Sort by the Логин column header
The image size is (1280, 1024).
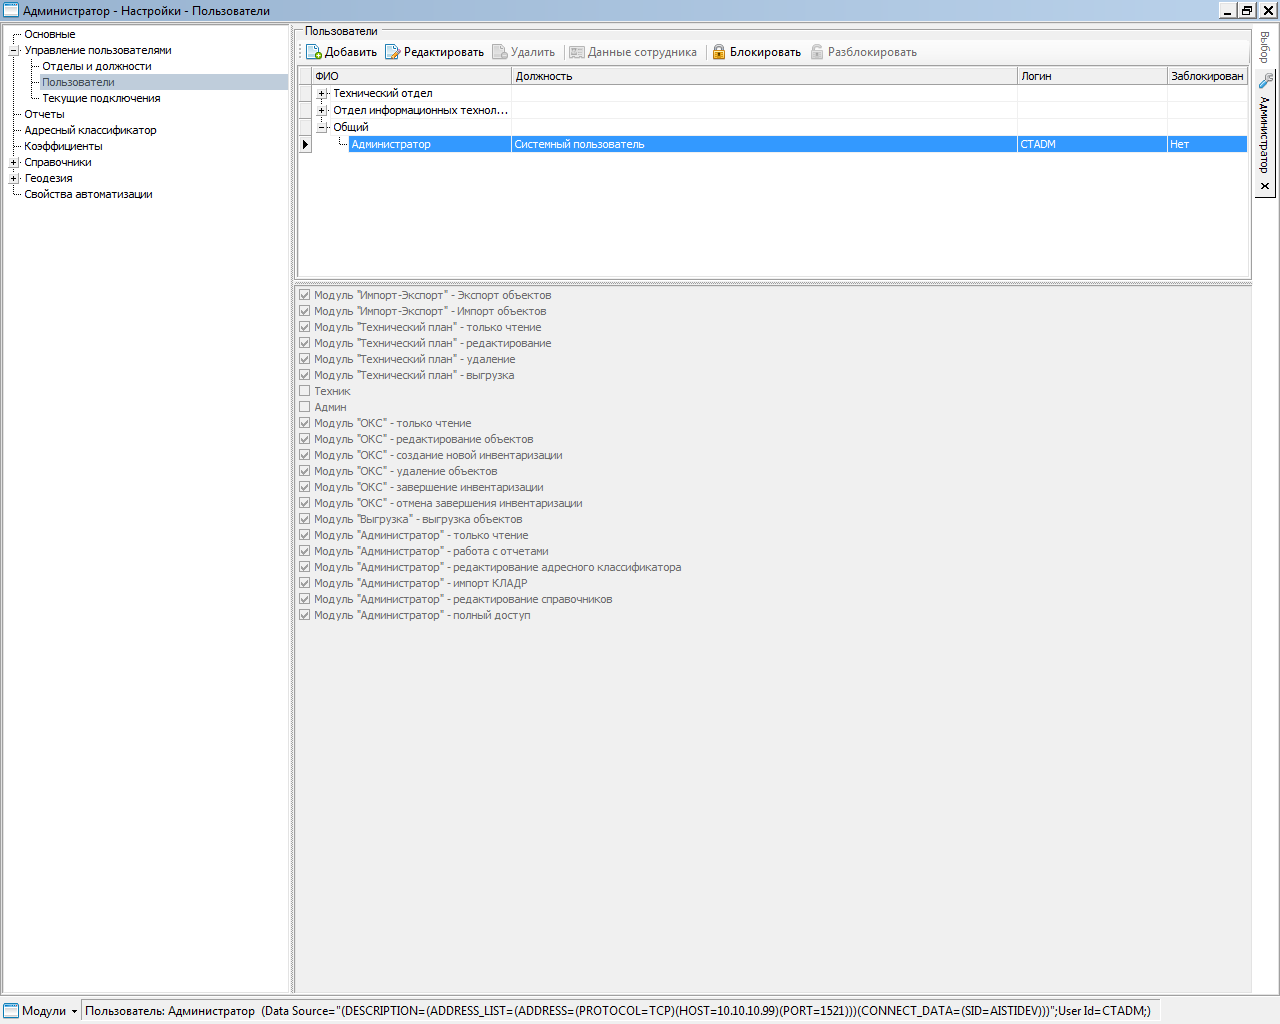[x=1090, y=76]
